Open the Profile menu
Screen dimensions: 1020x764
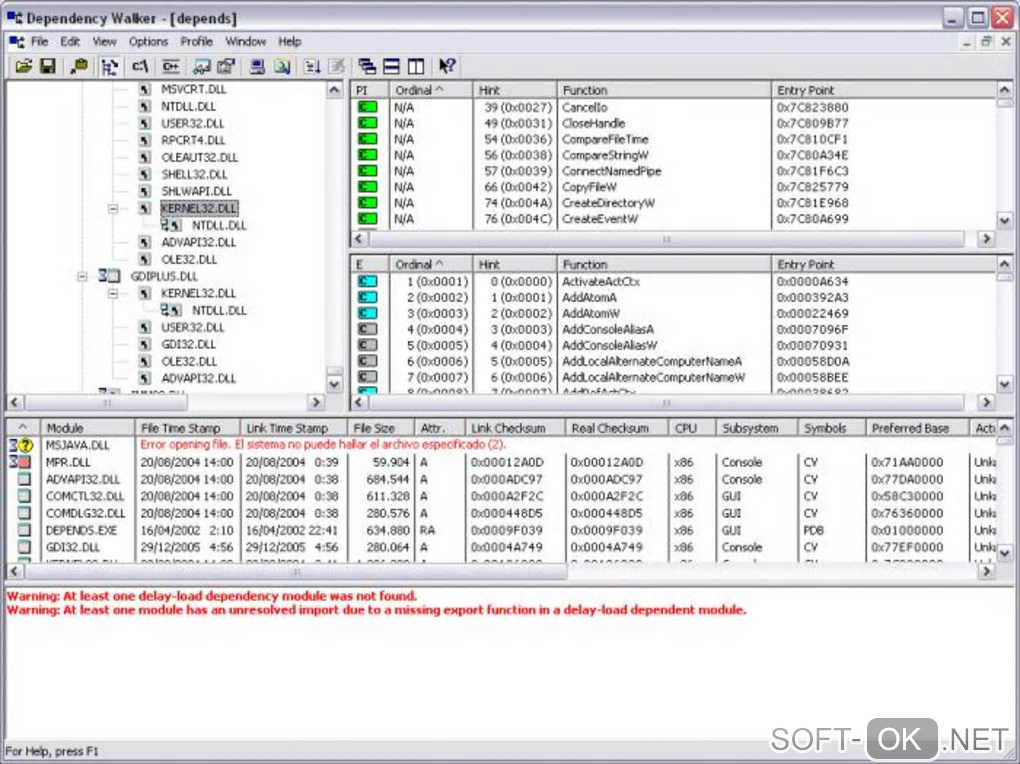[196, 42]
